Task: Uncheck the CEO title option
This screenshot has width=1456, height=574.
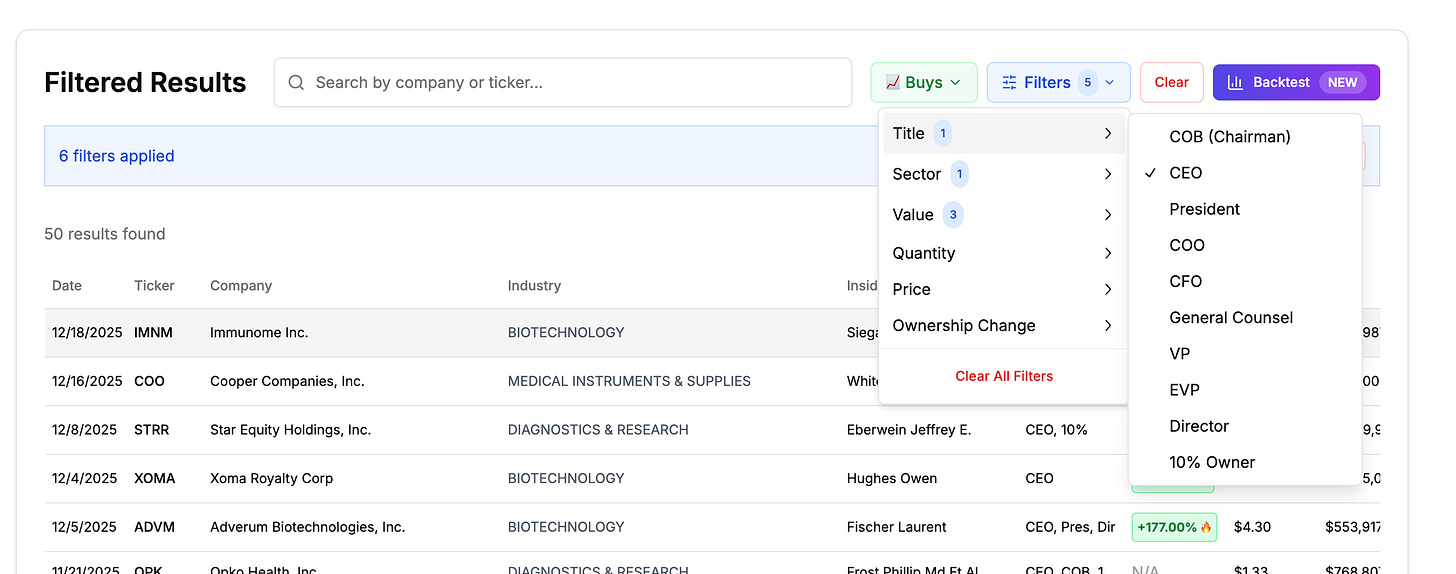Action: click(x=1245, y=173)
